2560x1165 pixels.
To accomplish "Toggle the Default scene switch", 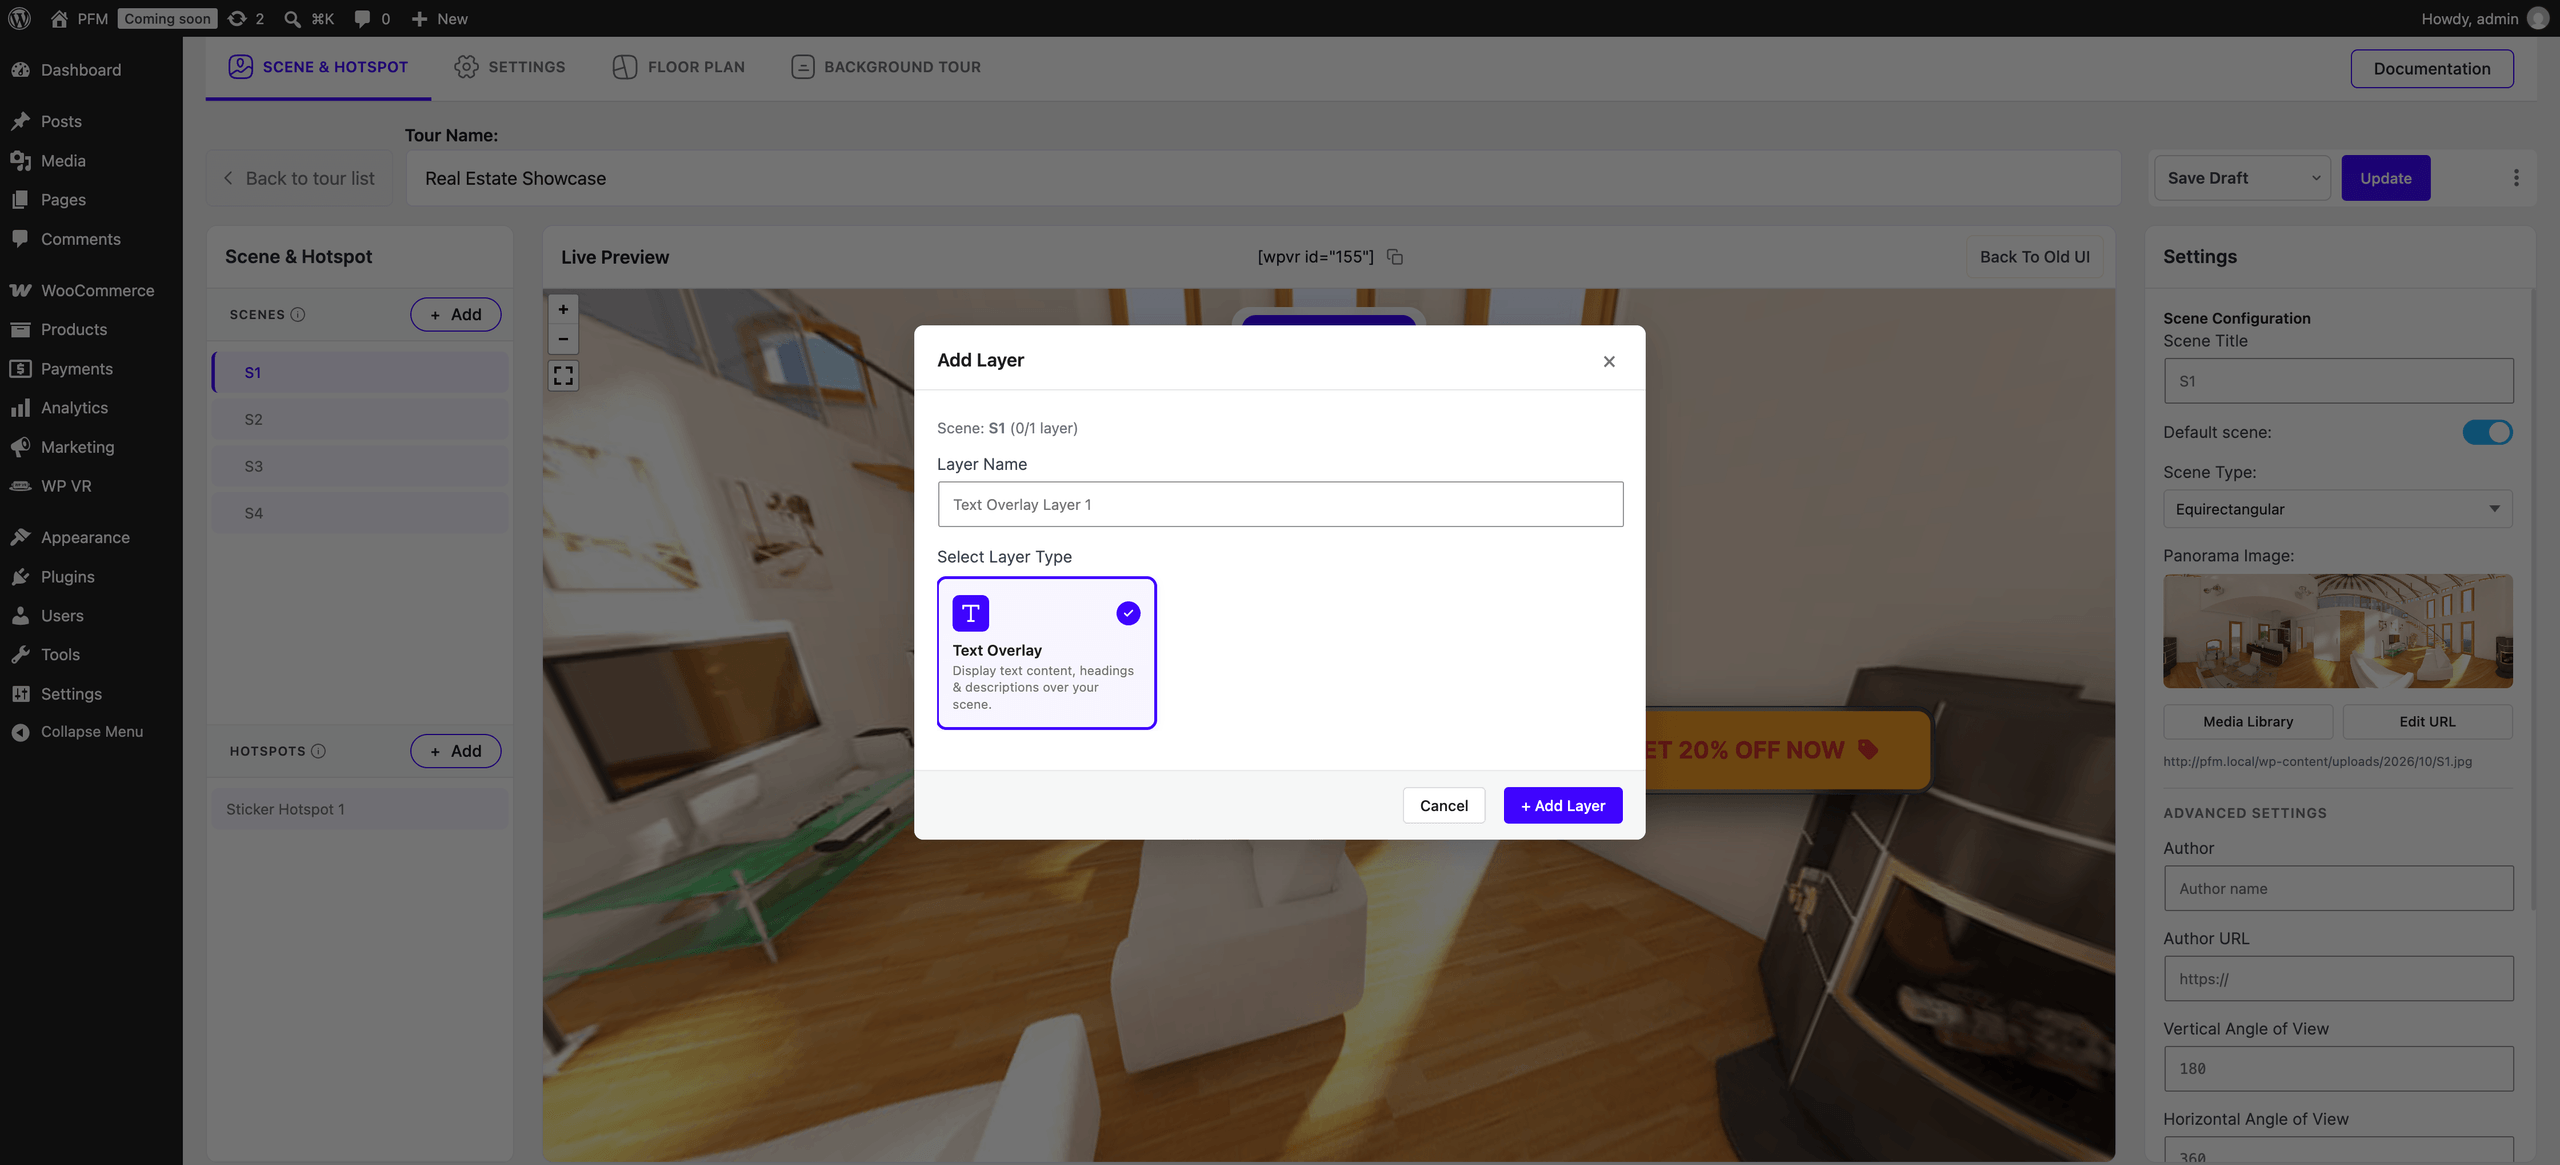I will pos(2487,432).
